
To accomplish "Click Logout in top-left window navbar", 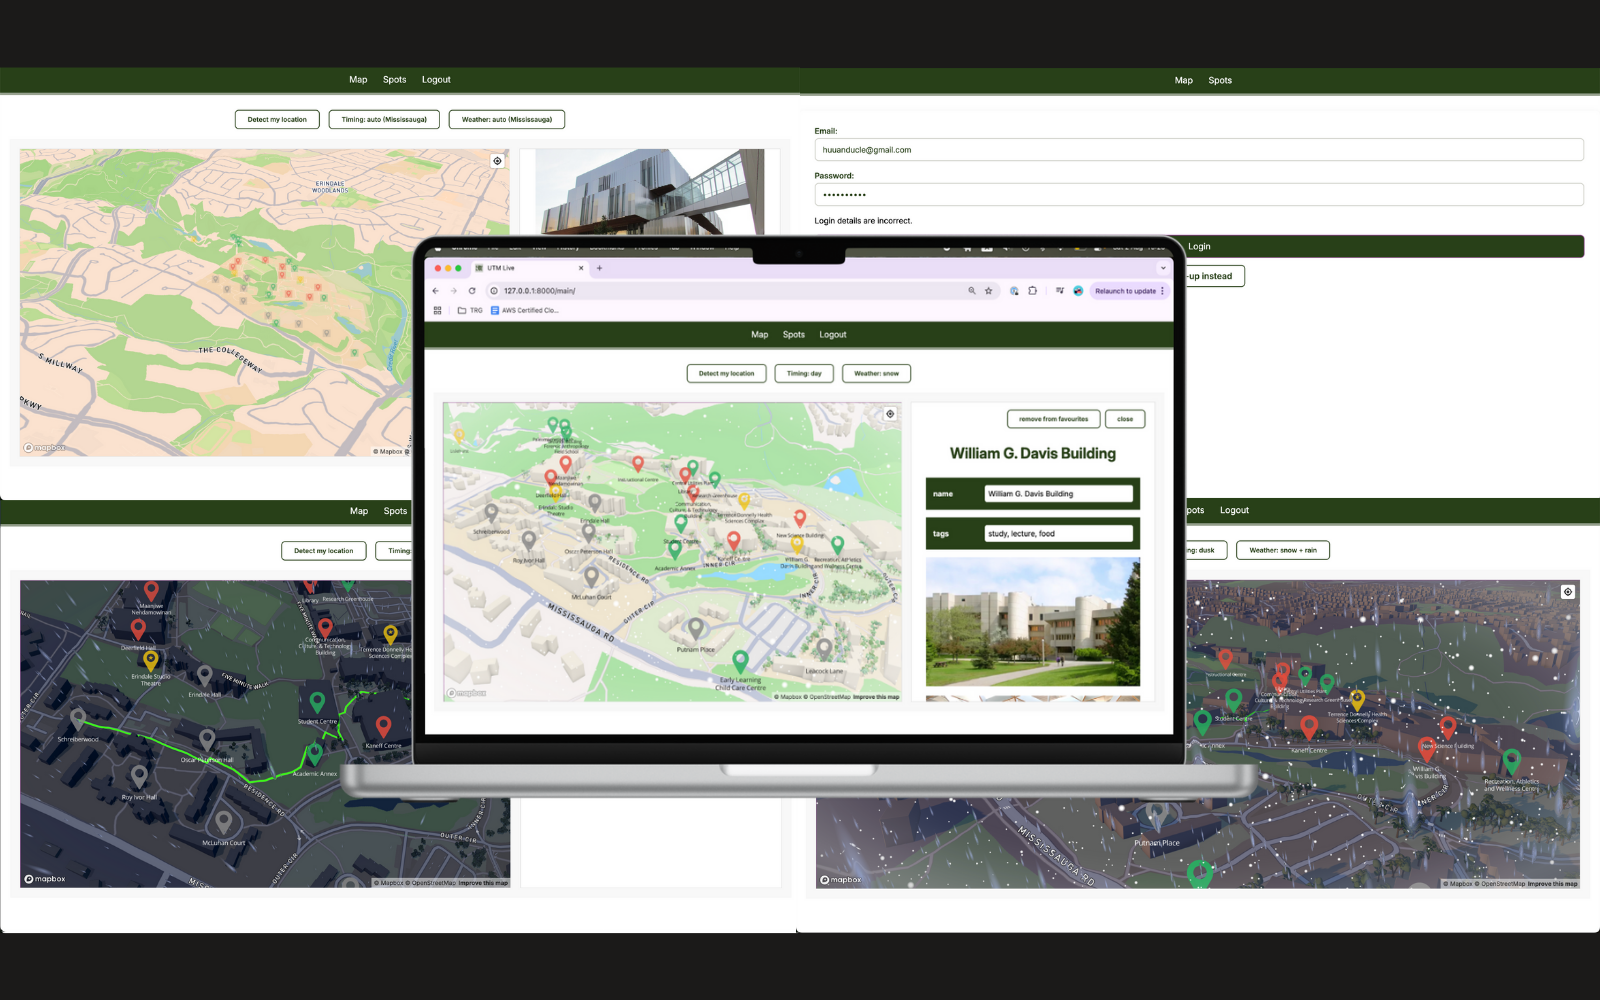I will pyautogui.click(x=436, y=80).
